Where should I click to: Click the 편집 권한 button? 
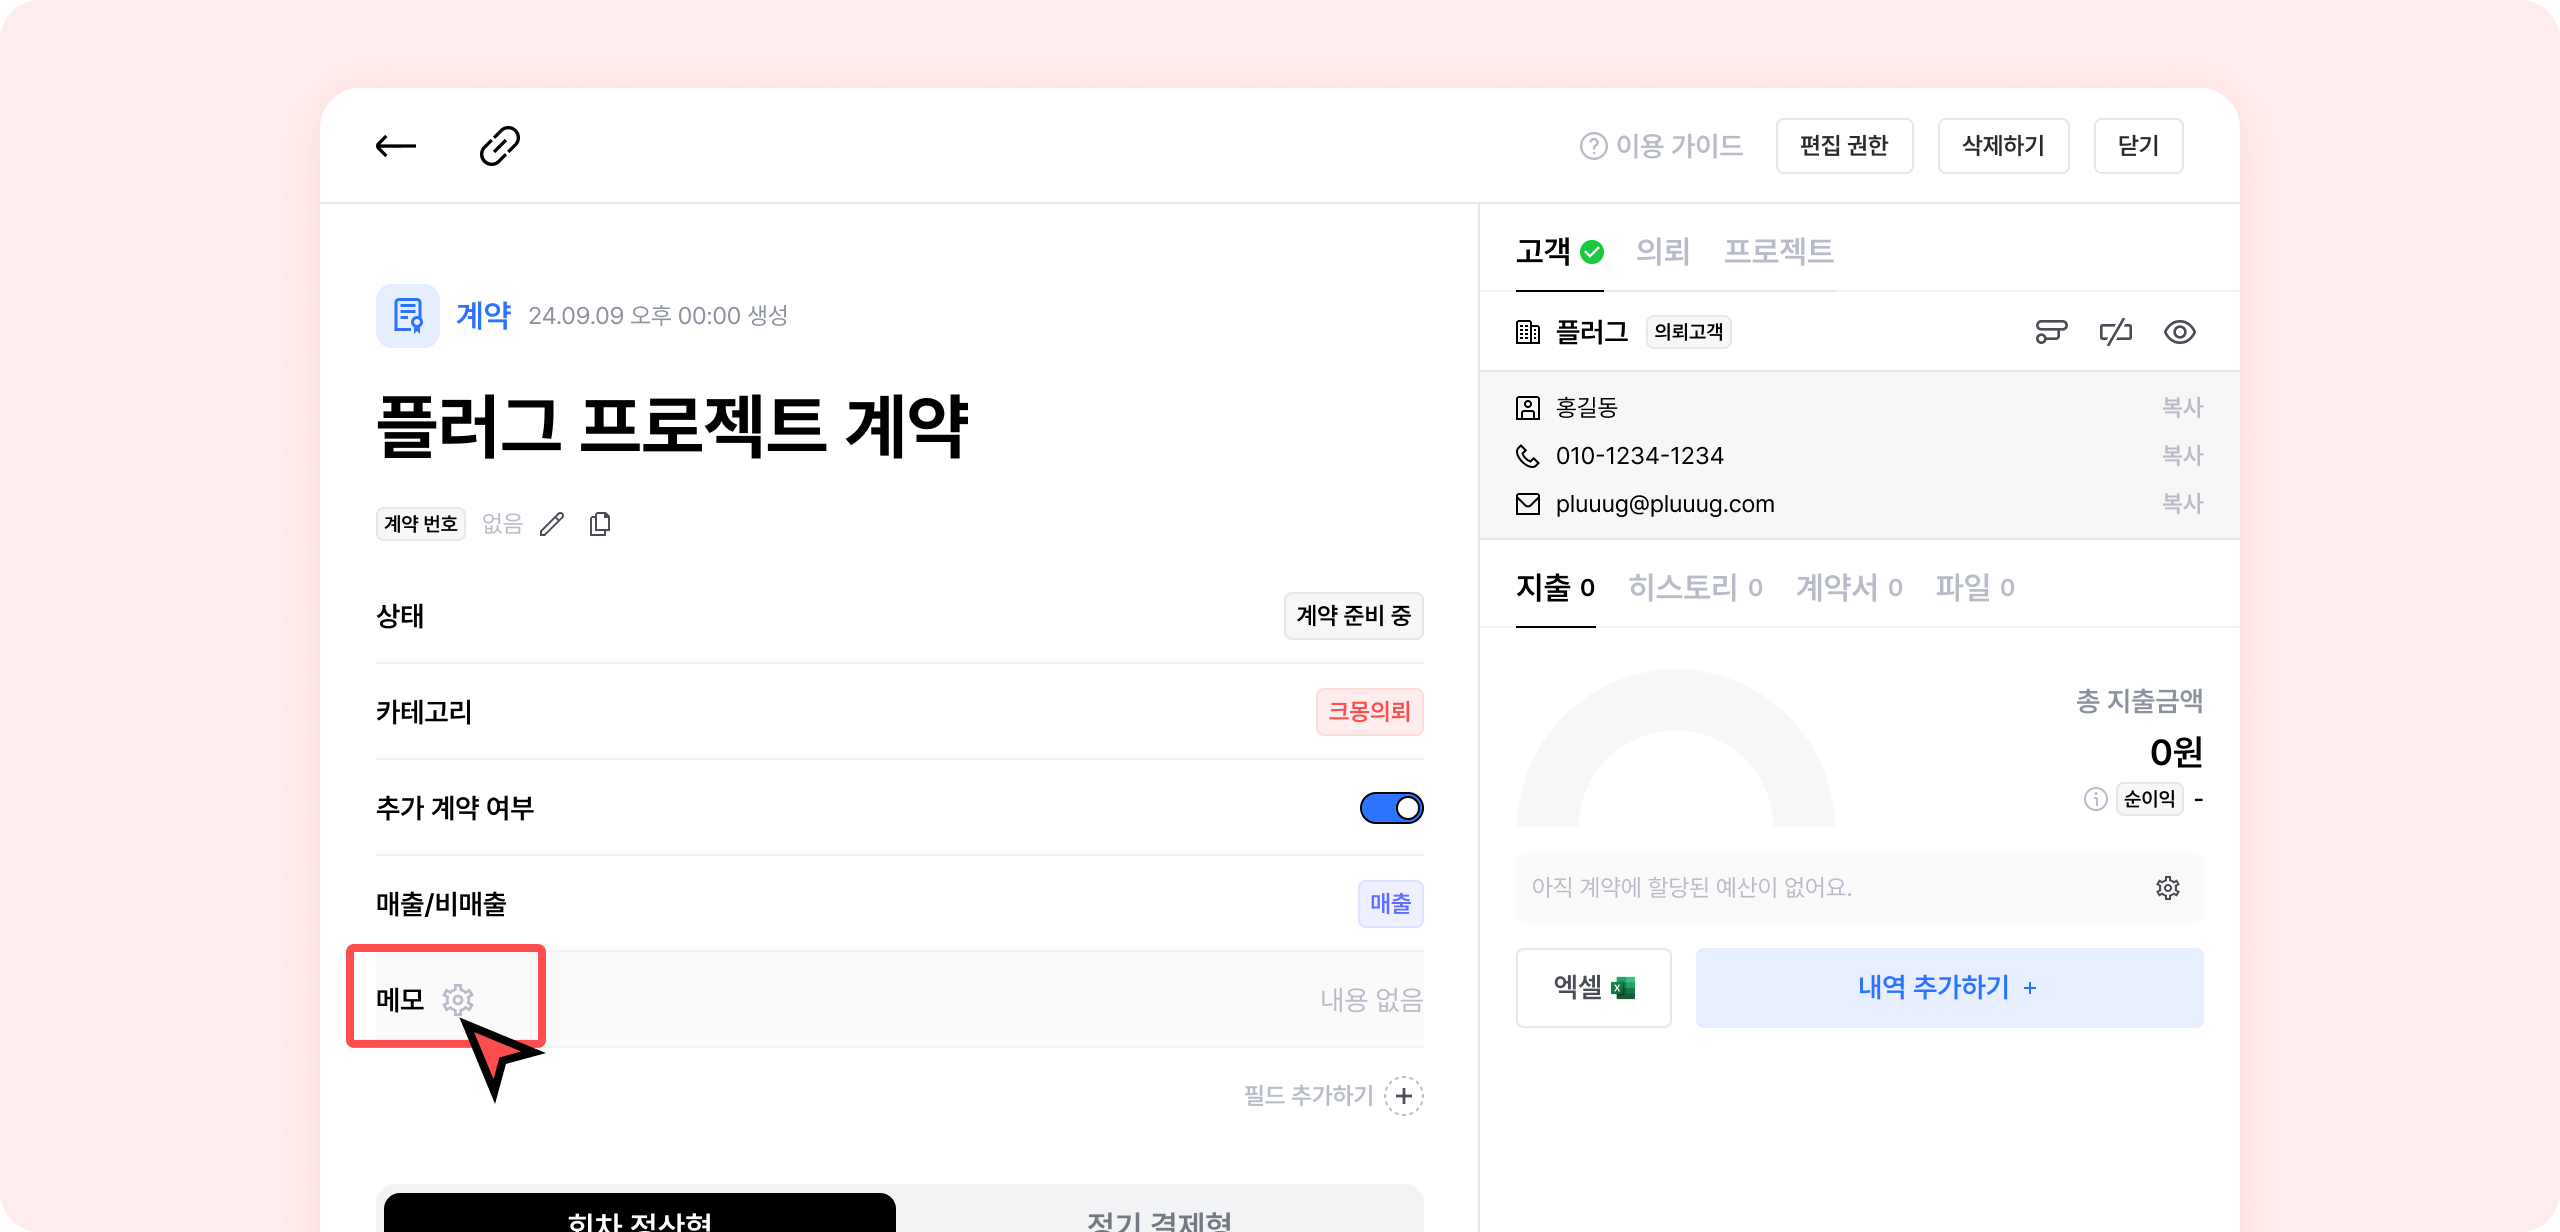point(1844,146)
